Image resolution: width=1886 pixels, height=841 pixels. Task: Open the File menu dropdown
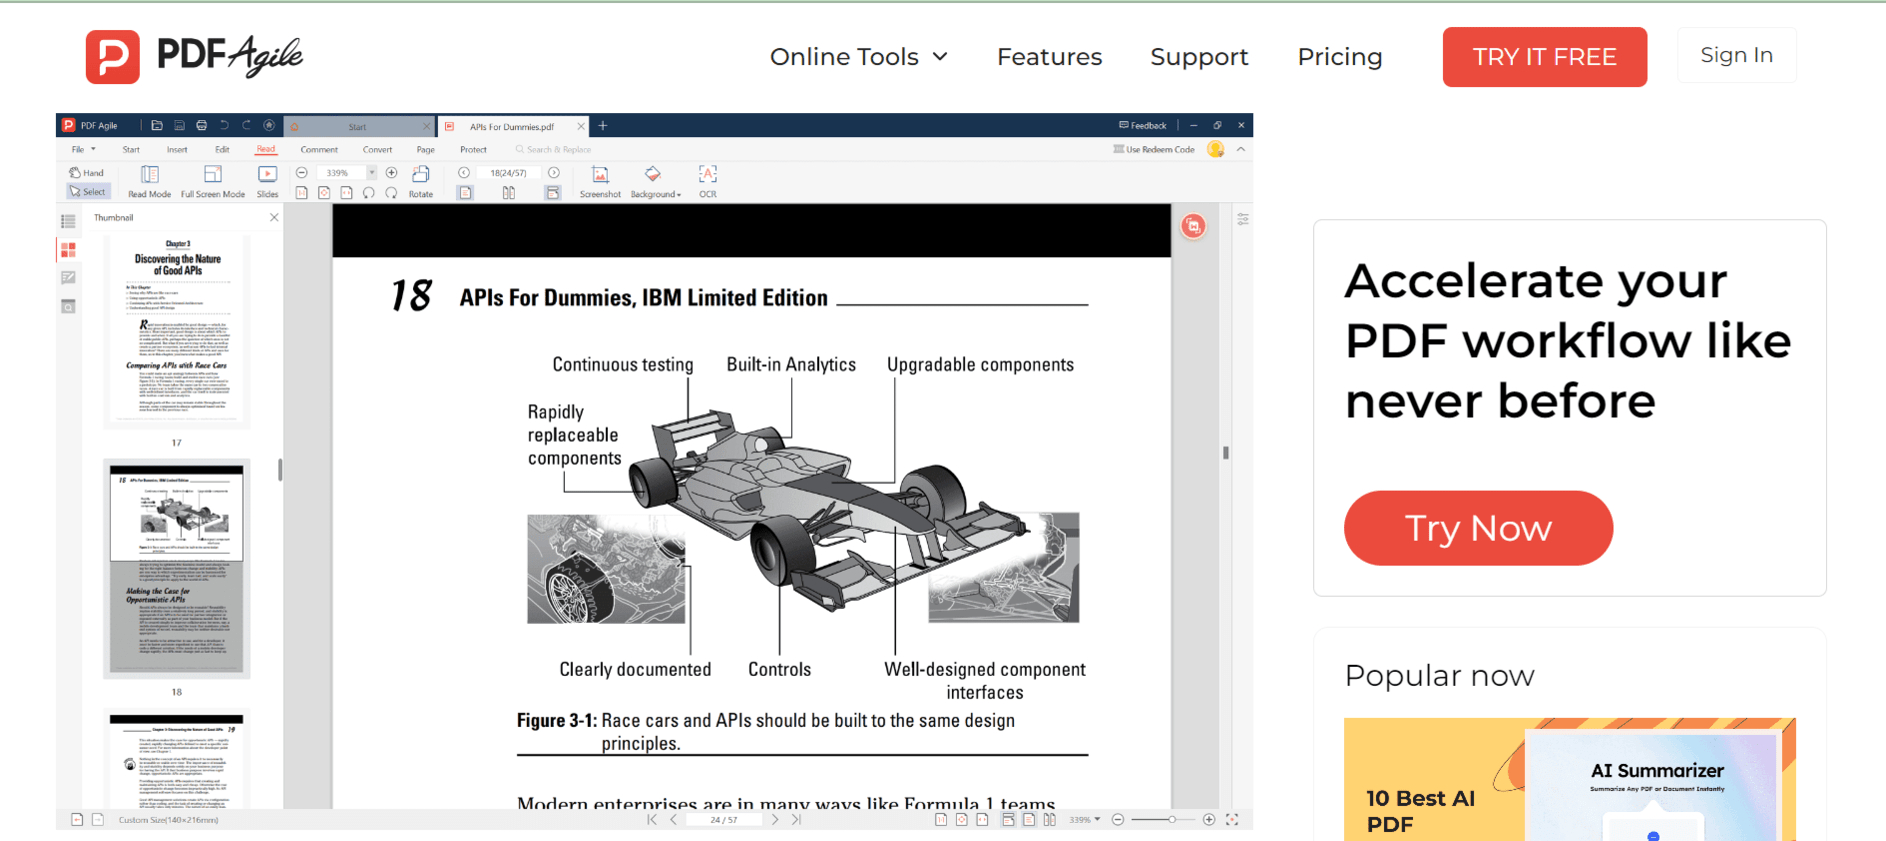click(83, 150)
